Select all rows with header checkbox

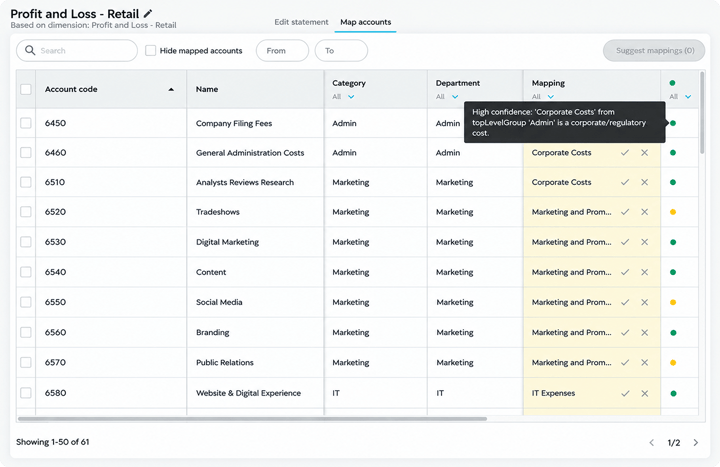[x=26, y=89]
